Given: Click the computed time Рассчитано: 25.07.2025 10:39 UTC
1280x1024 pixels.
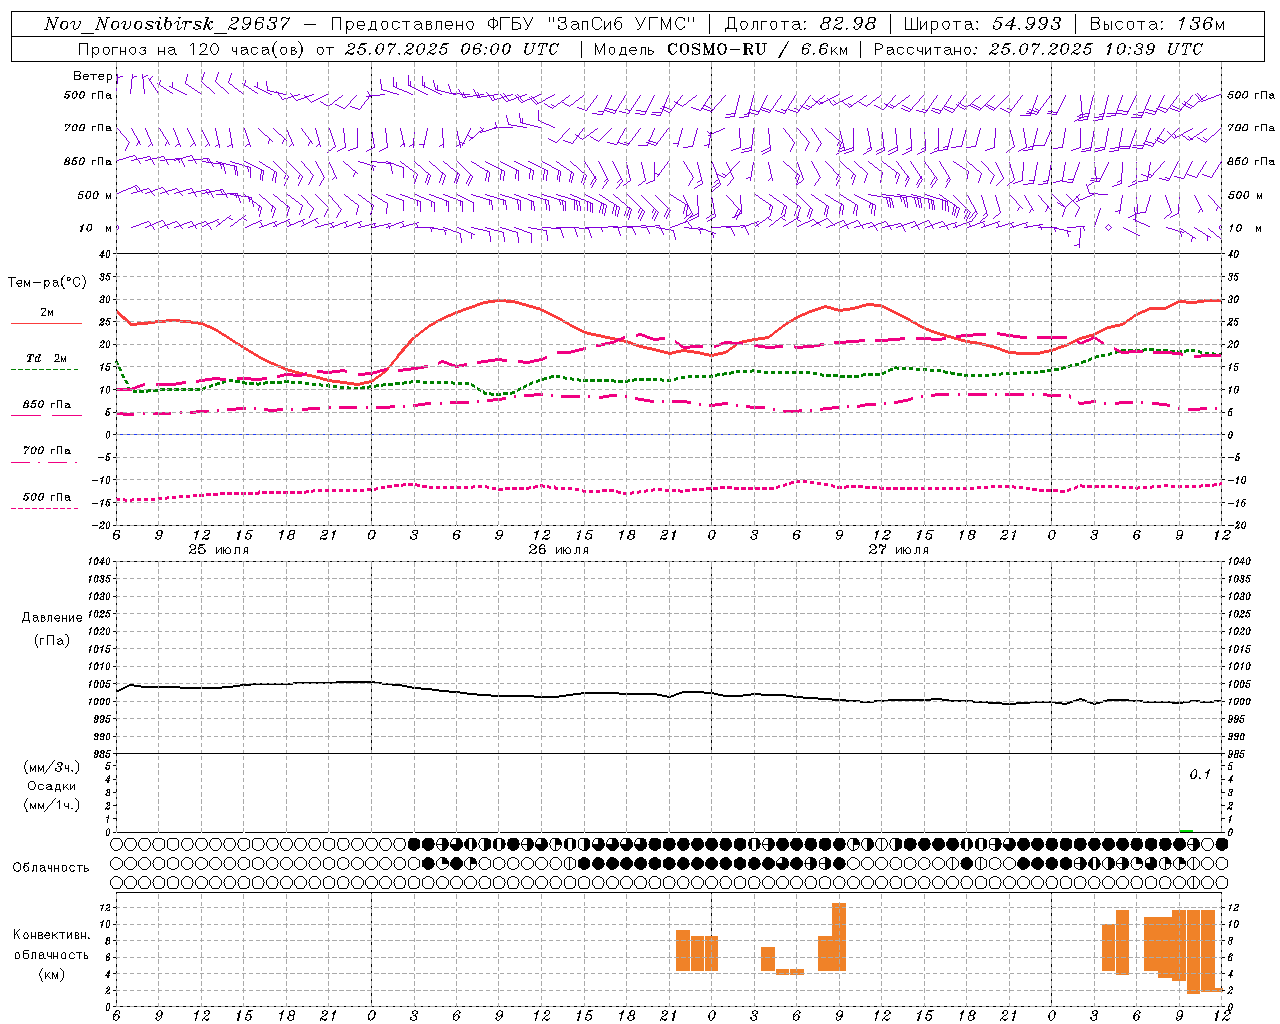Looking at the screenshot, I should (x=1038, y=49).
